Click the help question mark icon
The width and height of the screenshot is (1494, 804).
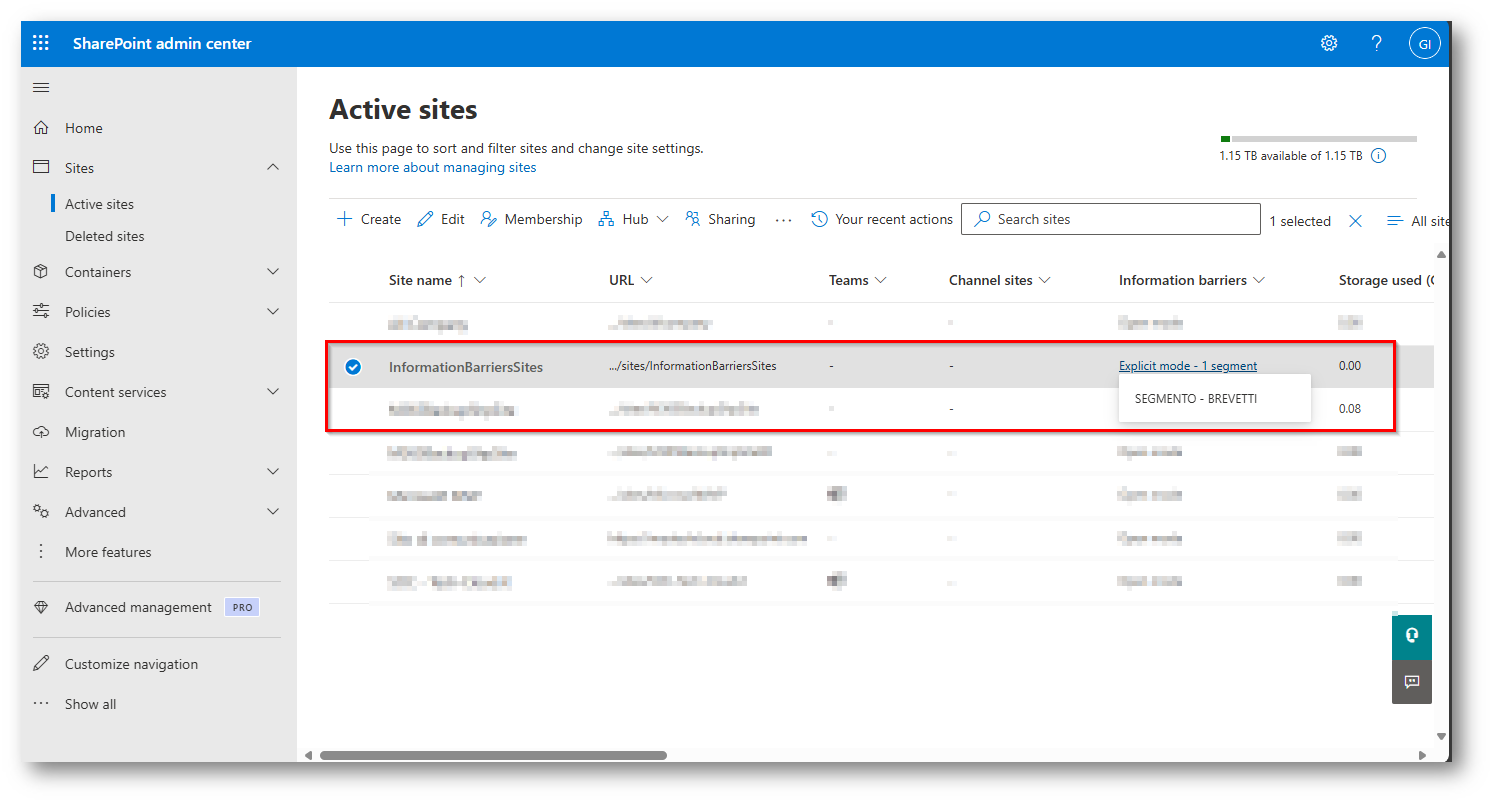(1377, 43)
